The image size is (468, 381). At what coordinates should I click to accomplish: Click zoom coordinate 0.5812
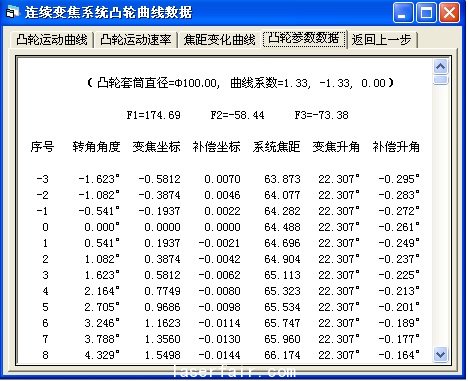click(x=162, y=275)
